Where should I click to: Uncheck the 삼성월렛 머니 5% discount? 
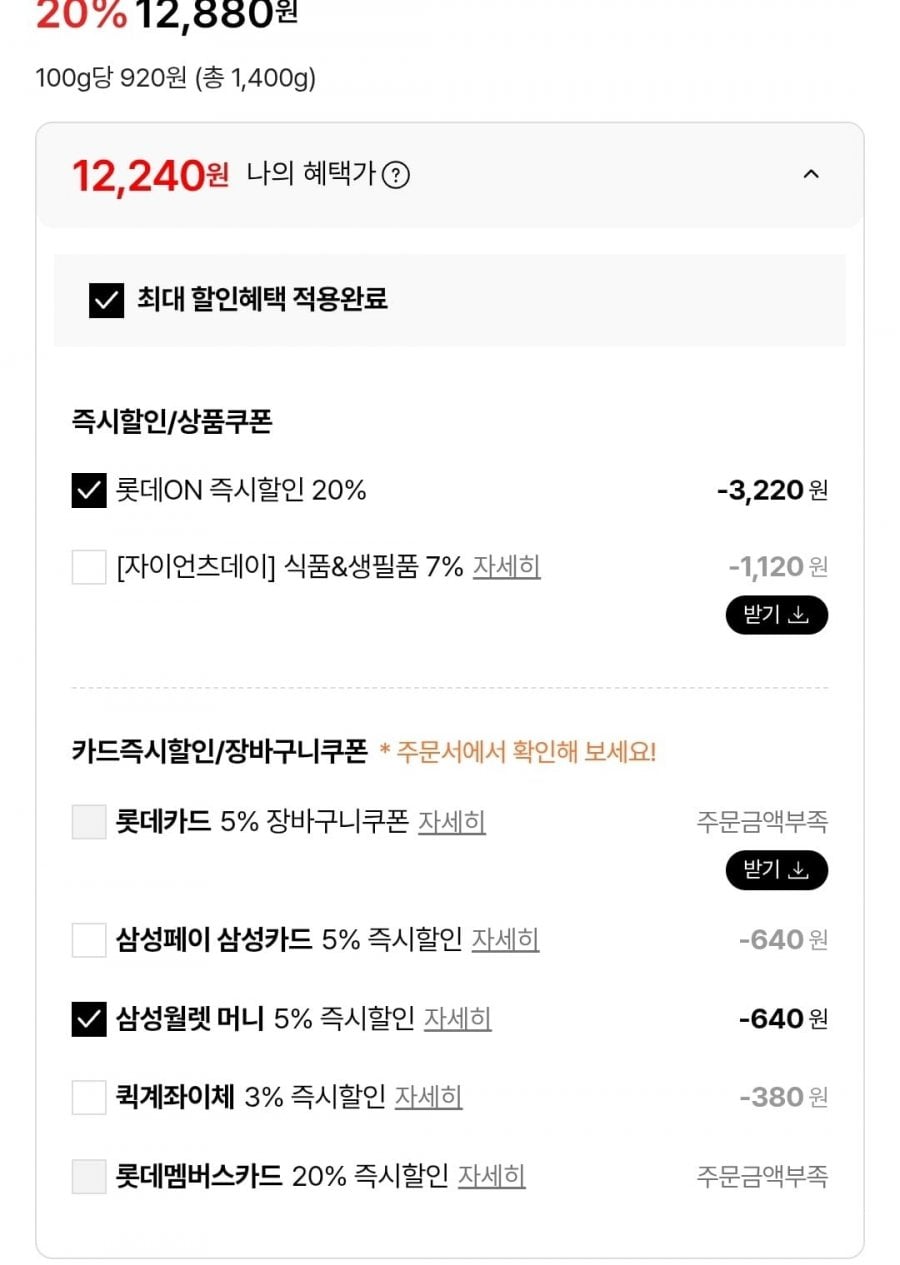click(x=89, y=1019)
